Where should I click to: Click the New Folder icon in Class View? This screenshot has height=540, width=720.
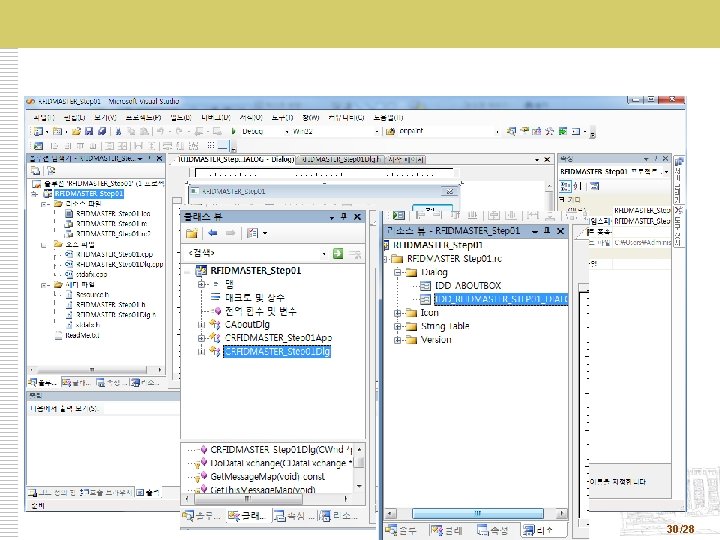[192, 233]
